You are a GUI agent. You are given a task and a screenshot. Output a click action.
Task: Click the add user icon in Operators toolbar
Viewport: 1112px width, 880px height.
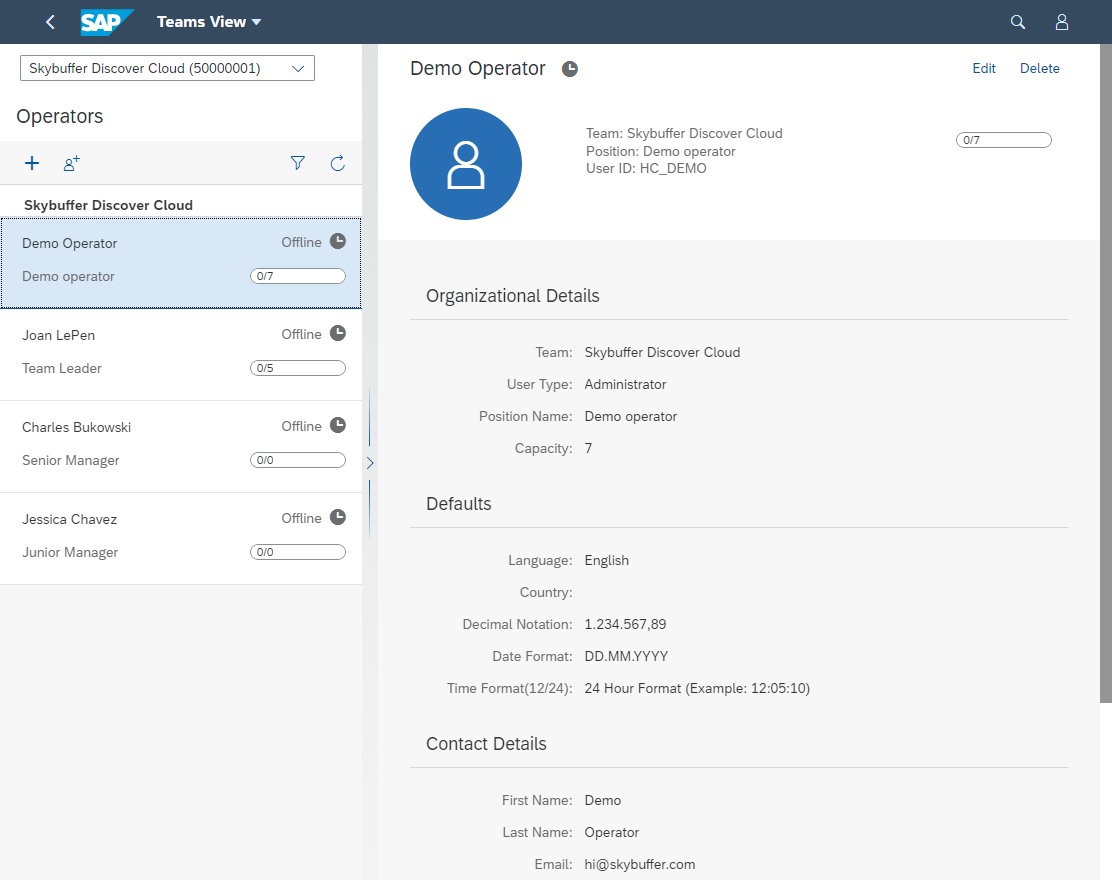(x=72, y=163)
